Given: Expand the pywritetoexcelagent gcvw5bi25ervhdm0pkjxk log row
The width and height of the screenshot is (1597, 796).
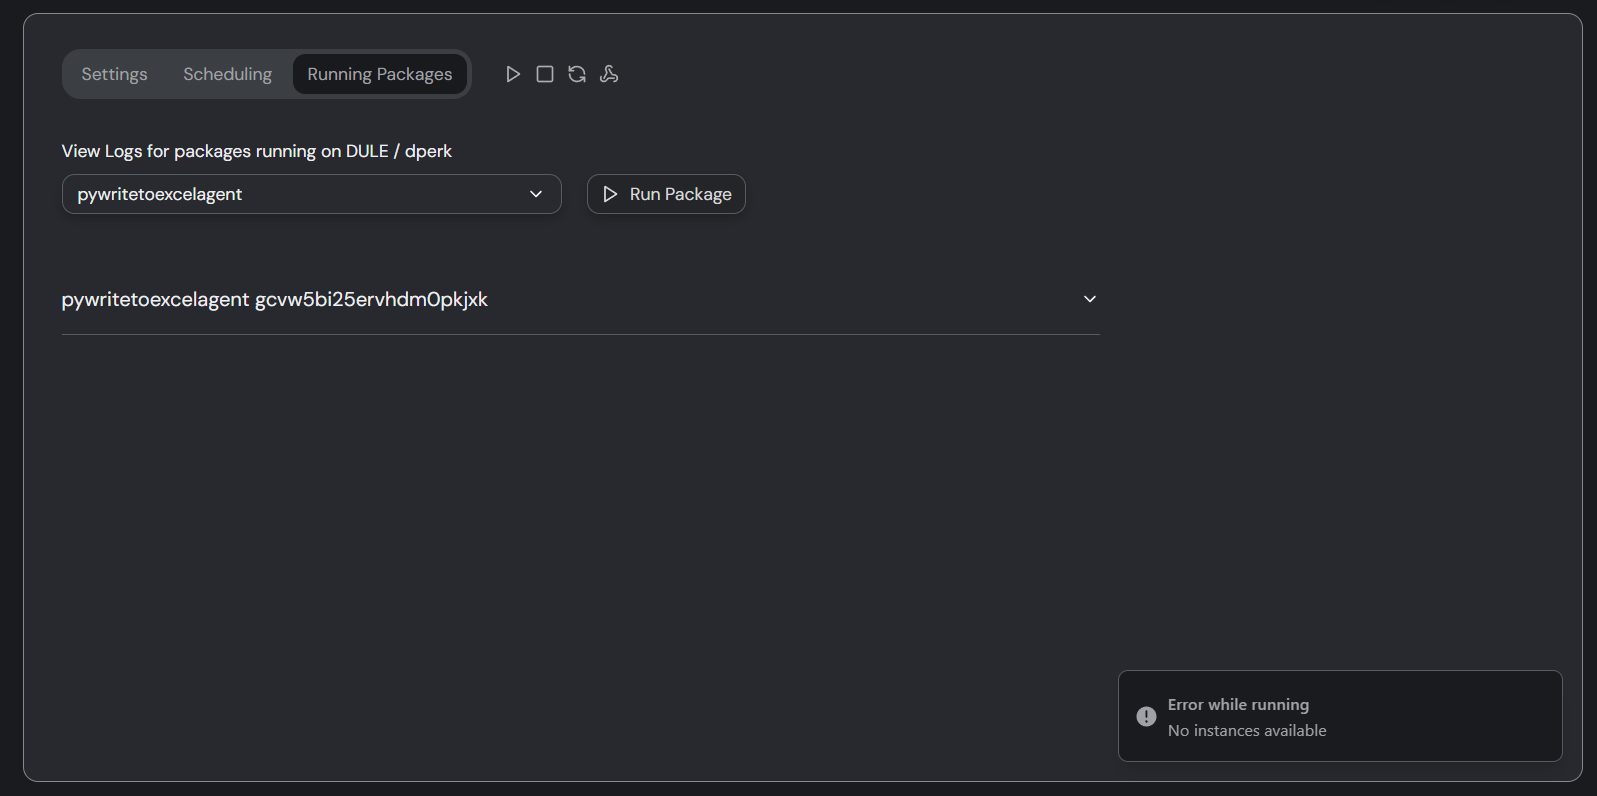Looking at the screenshot, I should [580, 299].
